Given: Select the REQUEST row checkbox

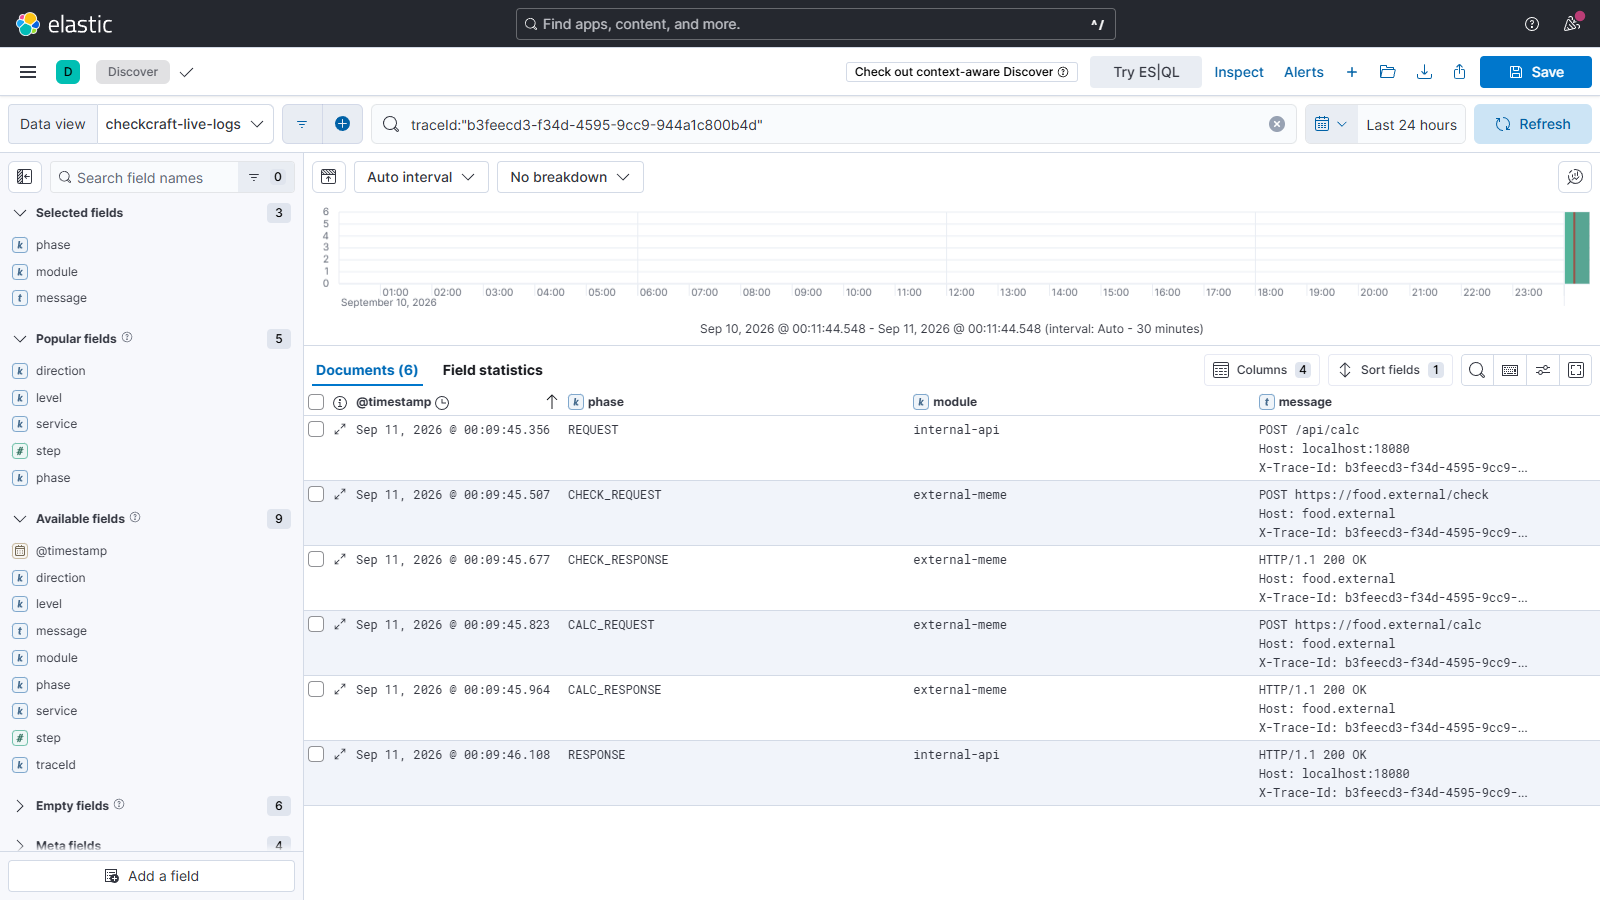Looking at the screenshot, I should point(316,429).
